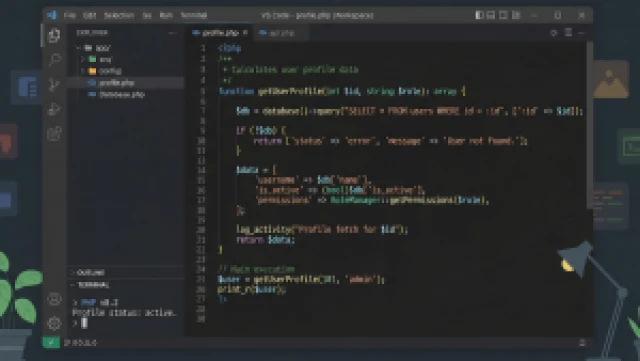
Task: Open the Selection menu
Action: tap(119, 16)
